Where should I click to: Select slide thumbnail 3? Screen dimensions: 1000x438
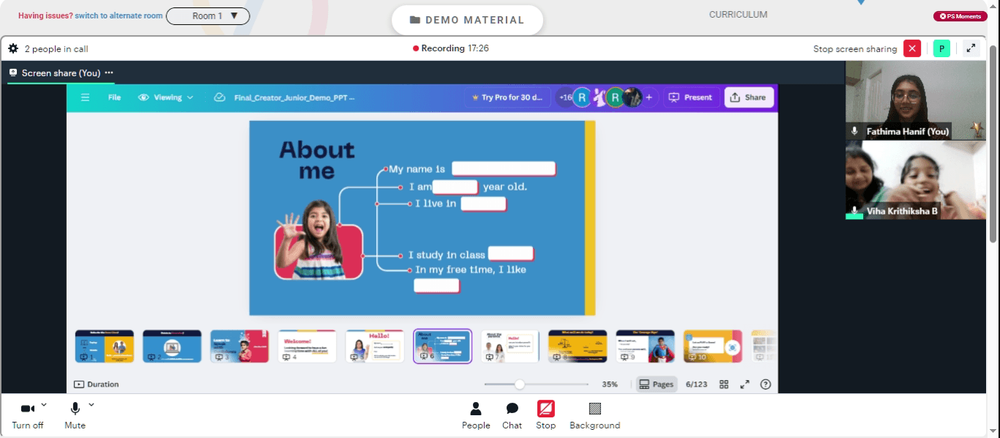pos(240,346)
